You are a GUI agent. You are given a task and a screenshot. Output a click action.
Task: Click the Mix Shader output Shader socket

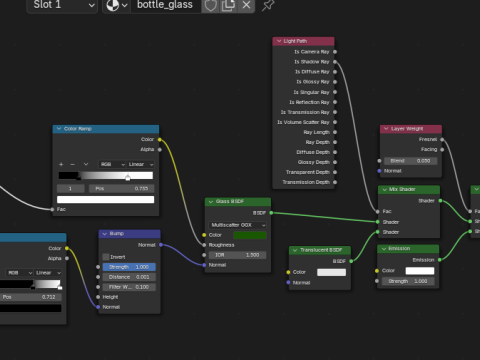(x=440, y=201)
